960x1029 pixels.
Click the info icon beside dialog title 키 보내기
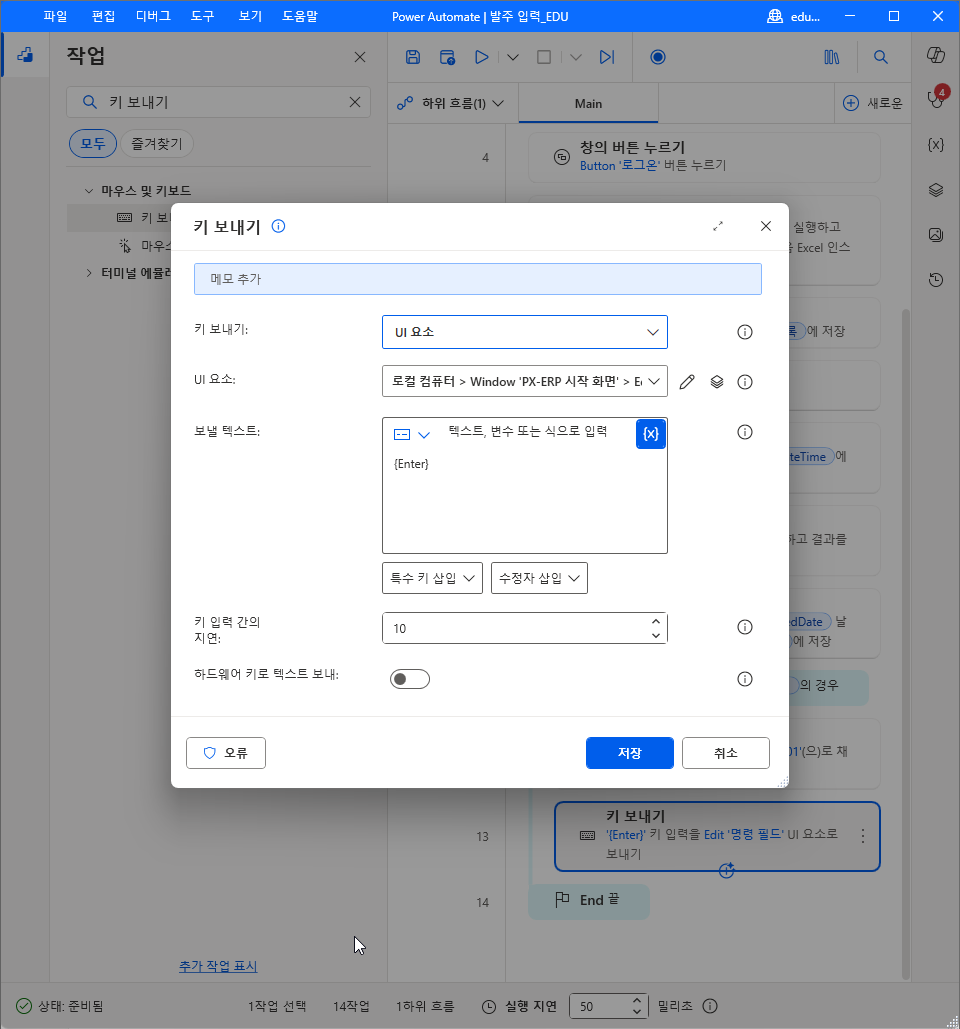tap(278, 226)
